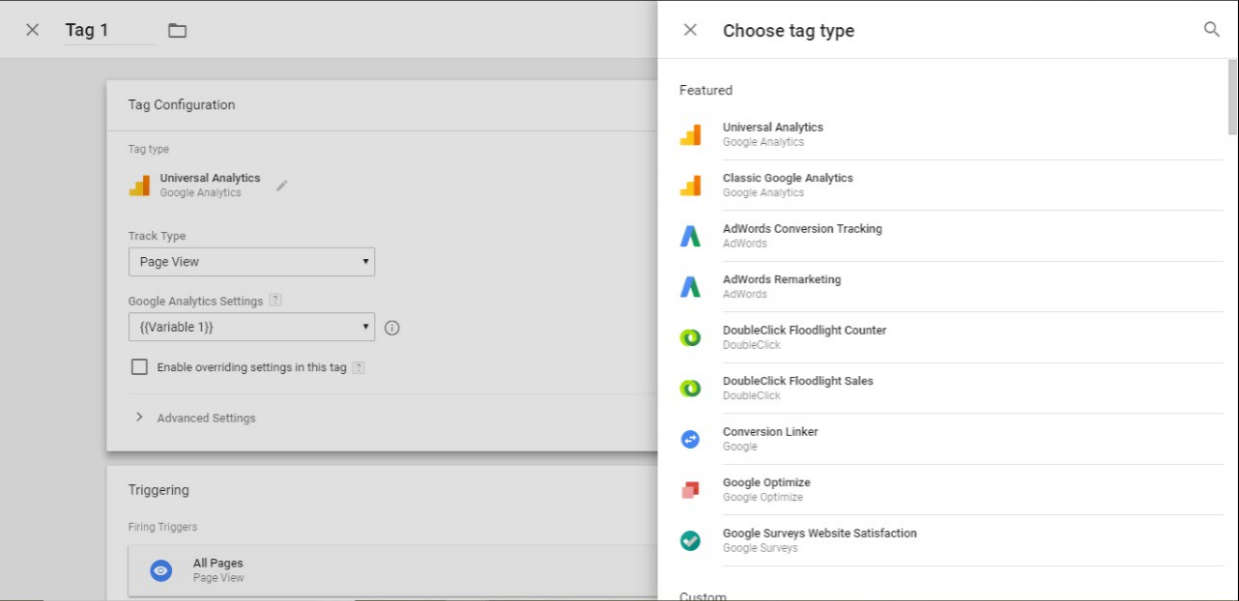Viewport: 1239px width, 601px height.
Task: Click help icon beside Google Analytics Settings label
Action: click(275, 300)
